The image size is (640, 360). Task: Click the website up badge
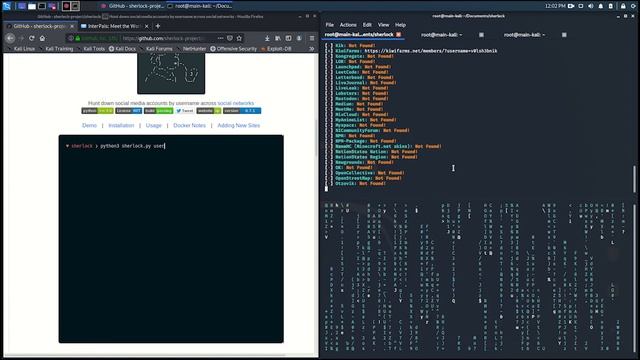209,111
